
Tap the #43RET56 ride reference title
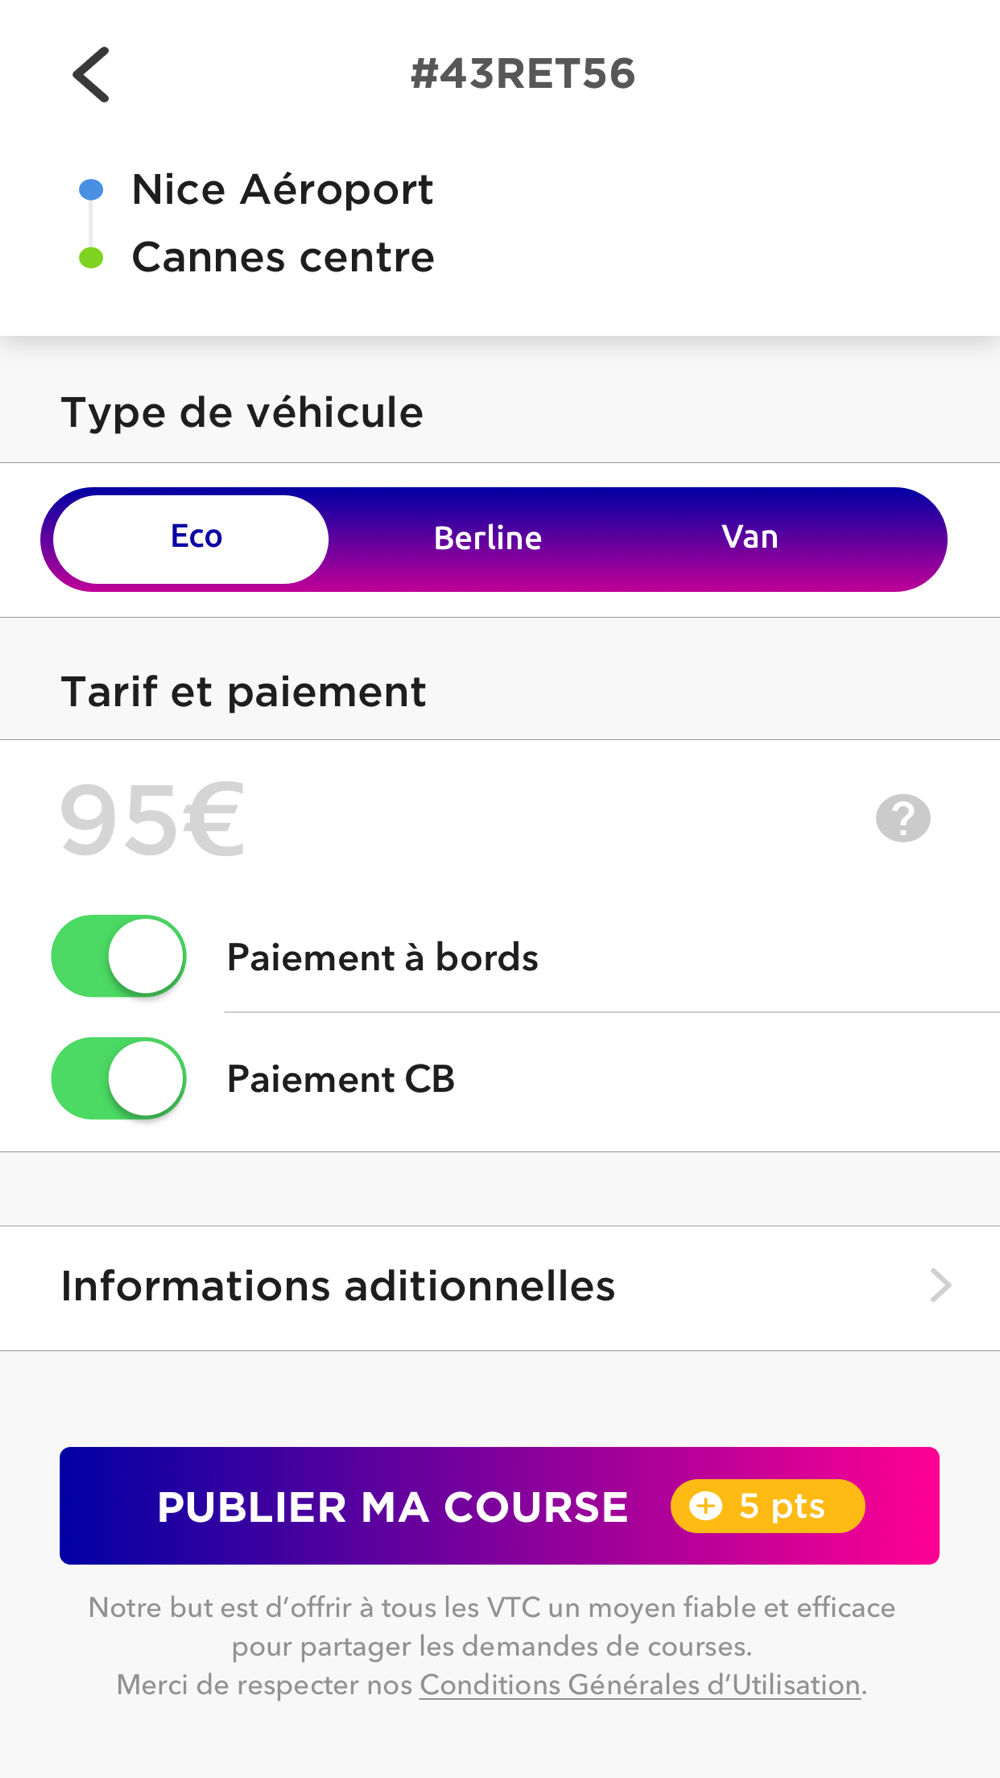coord(523,74)
